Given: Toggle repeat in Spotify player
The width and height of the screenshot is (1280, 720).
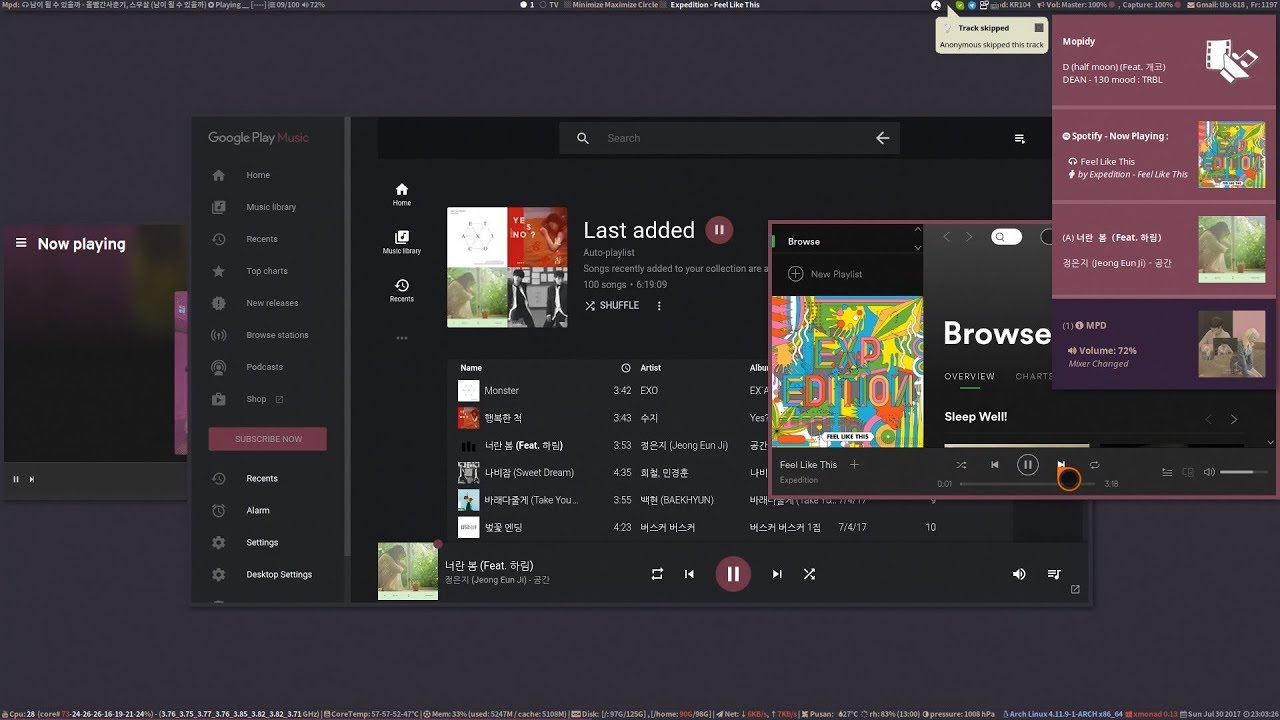Looking at the screenshot, I should [1094, 465].
